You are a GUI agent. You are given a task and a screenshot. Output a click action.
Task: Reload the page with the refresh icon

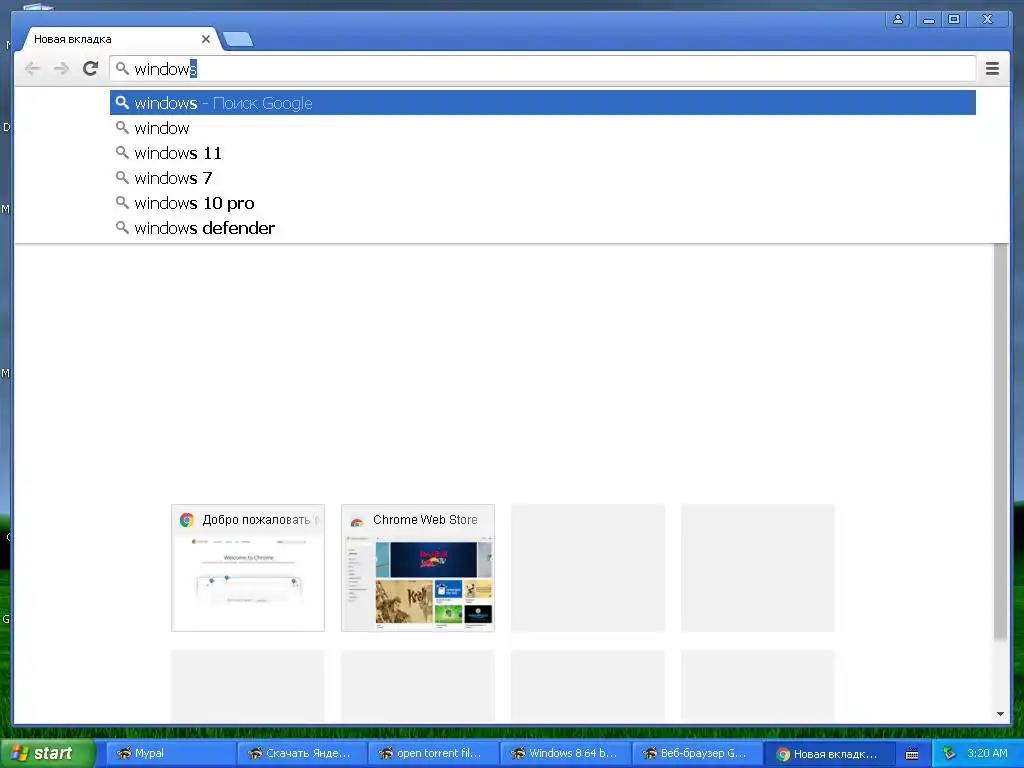click(91, 69)
